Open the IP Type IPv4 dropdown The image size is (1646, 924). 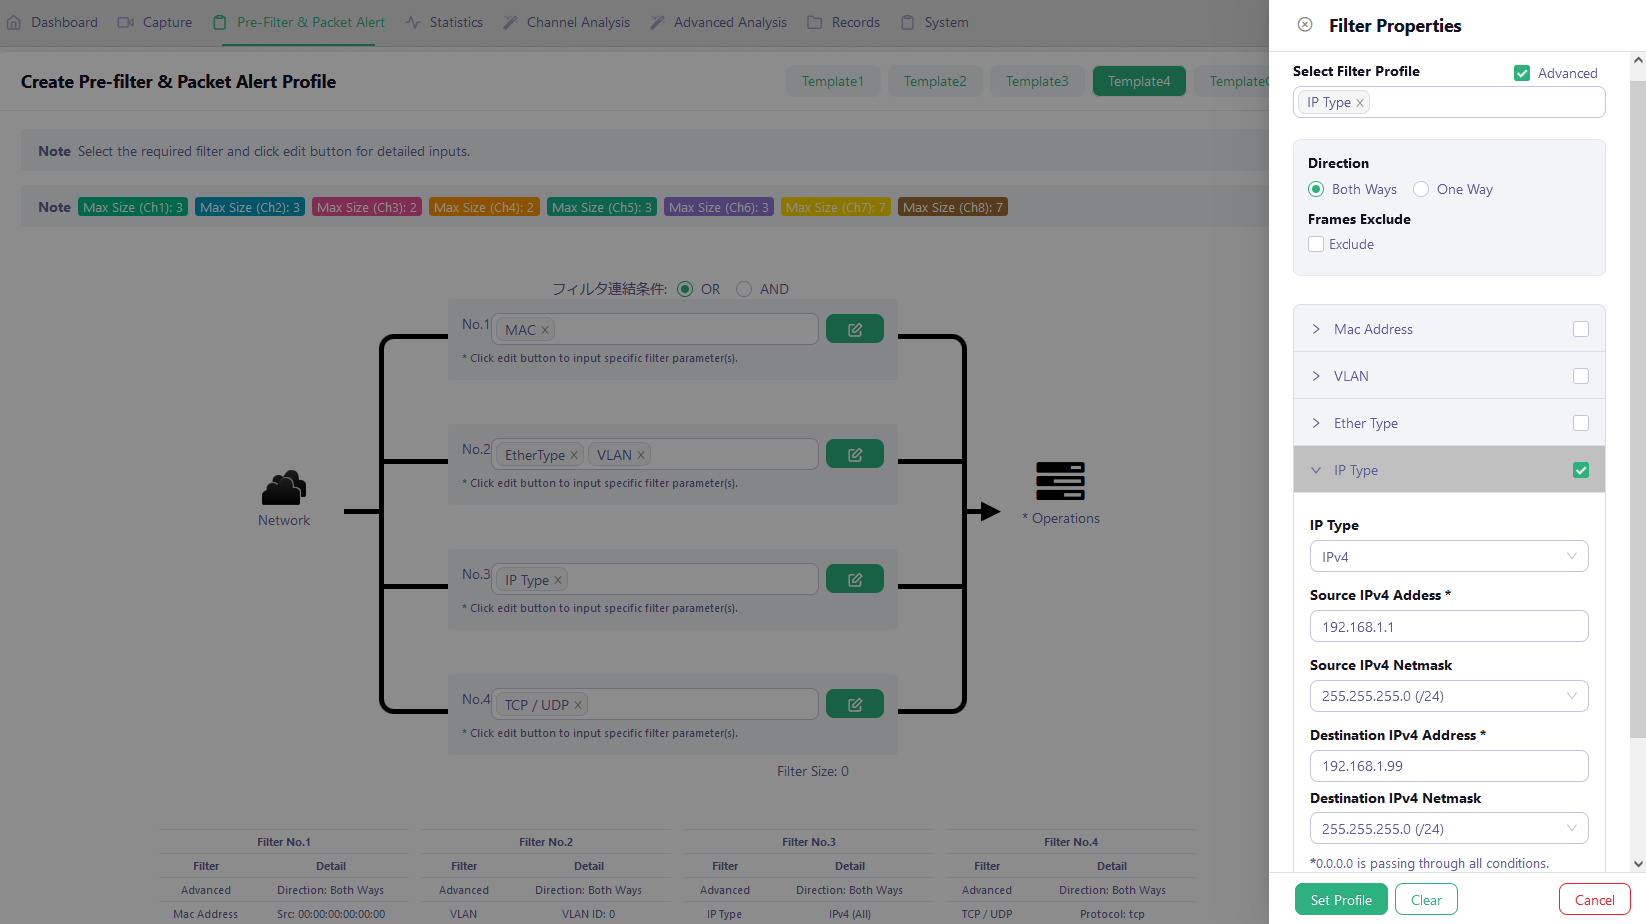coord(1448,557)
